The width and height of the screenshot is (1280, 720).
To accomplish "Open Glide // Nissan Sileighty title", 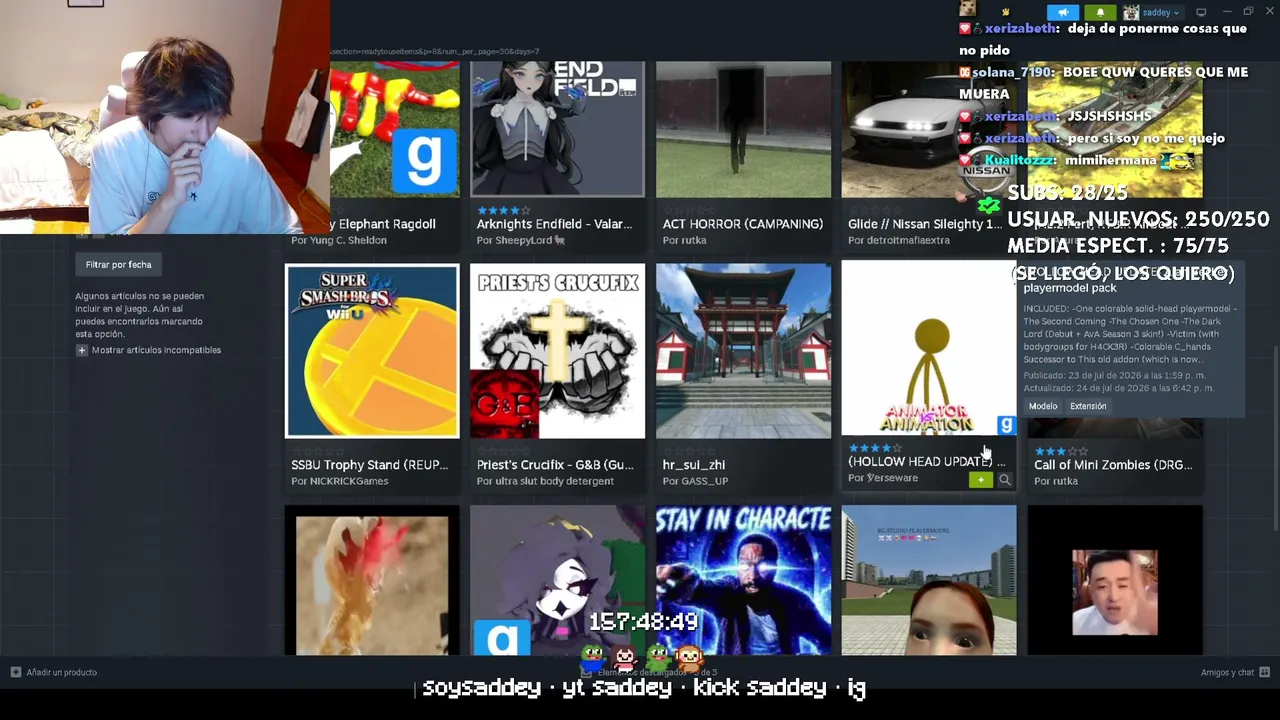I will click(x=925, y=224).
